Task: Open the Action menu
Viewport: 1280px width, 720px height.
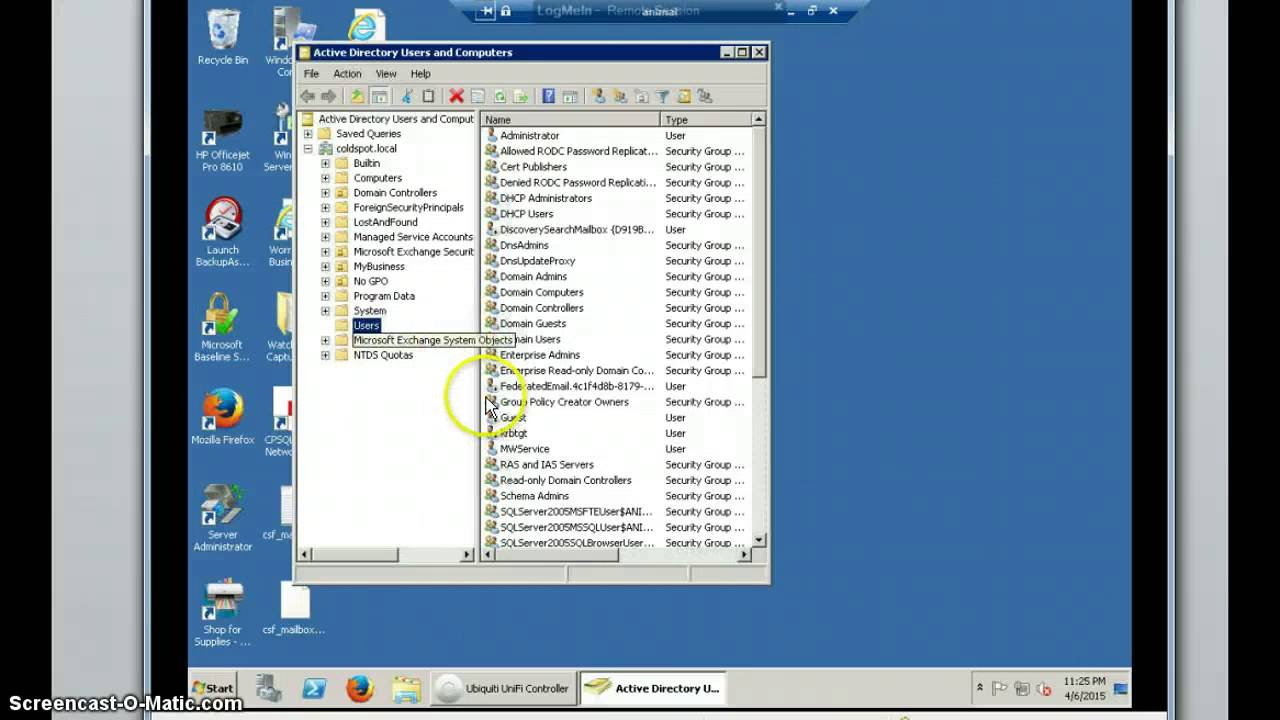Action: (347, 74)
